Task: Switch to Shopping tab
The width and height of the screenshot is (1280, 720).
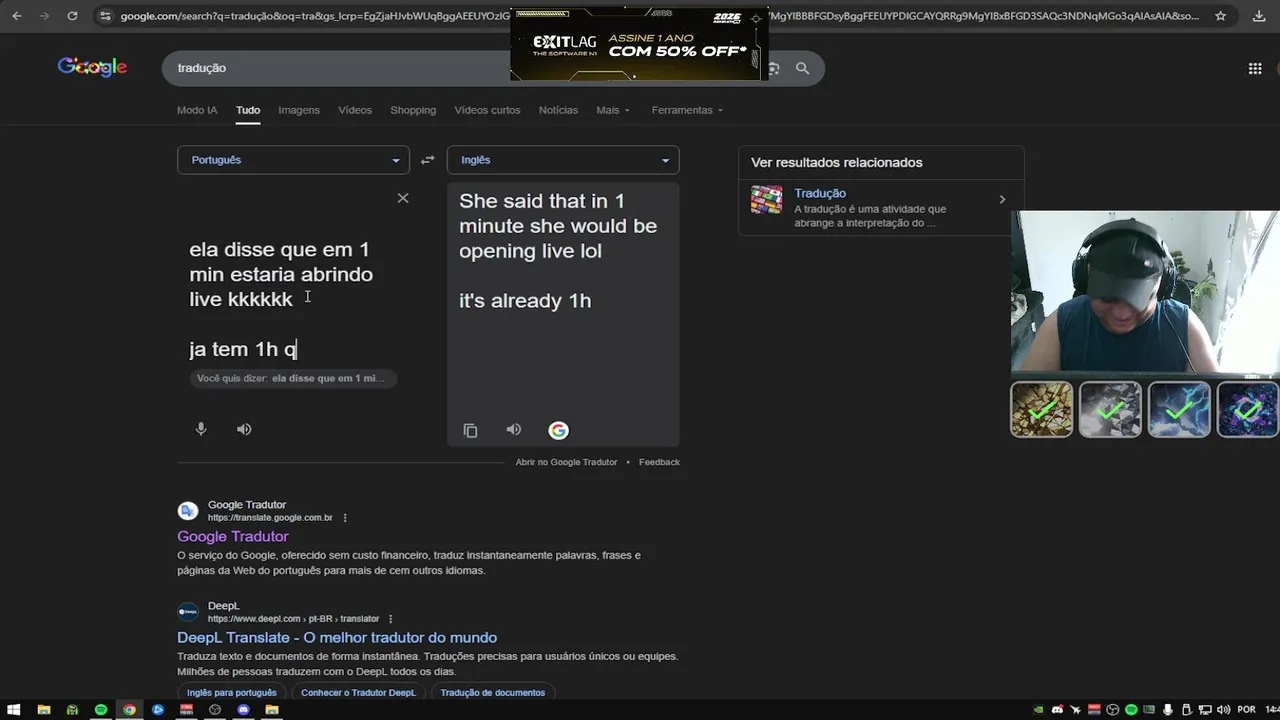Action: pos(413,110)
